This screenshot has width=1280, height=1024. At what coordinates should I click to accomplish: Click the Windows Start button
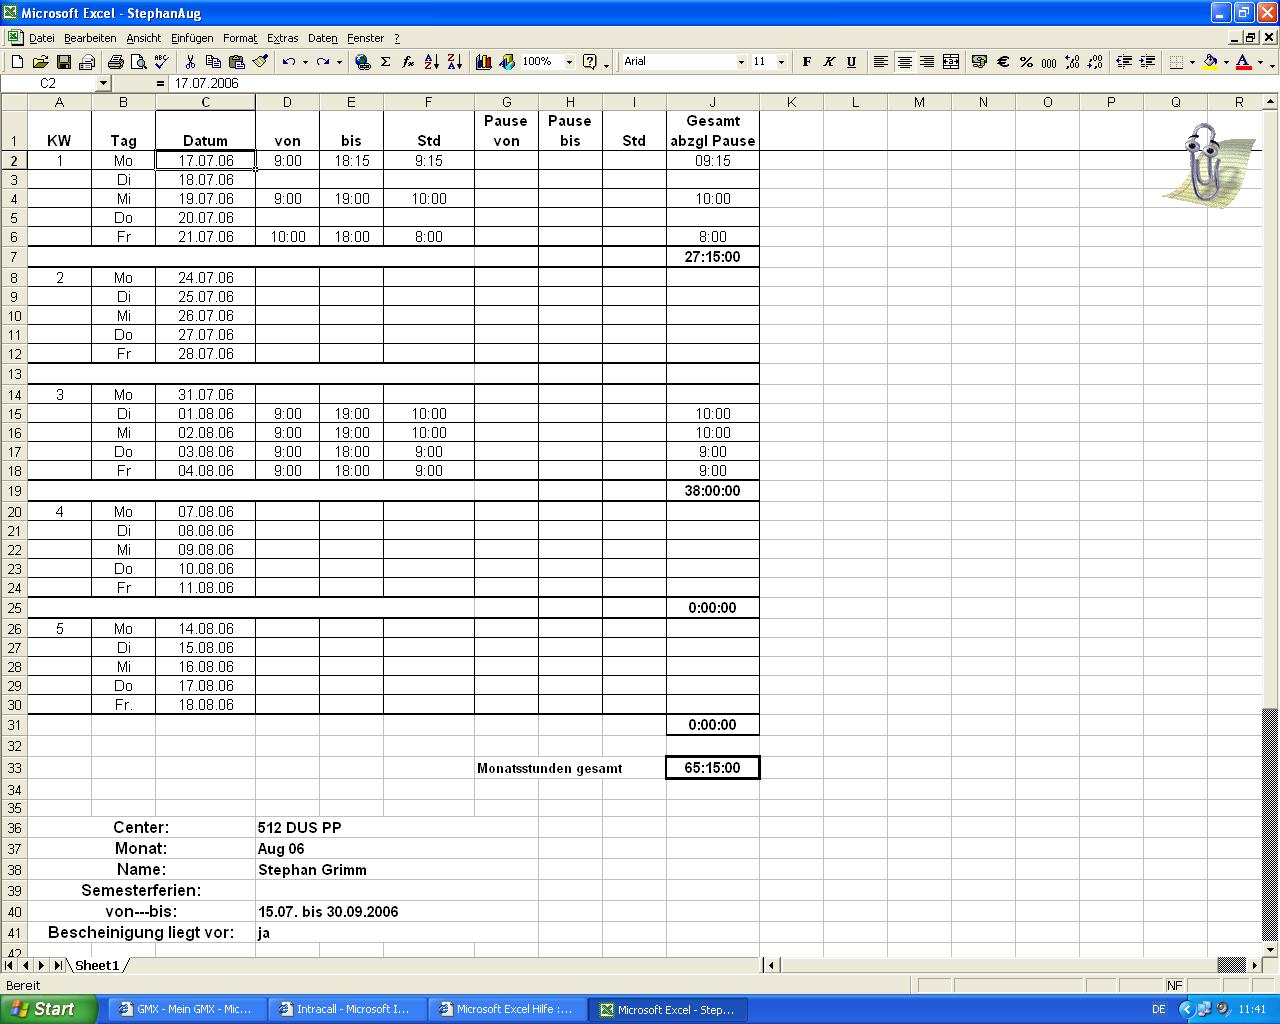coord(48,1009)
